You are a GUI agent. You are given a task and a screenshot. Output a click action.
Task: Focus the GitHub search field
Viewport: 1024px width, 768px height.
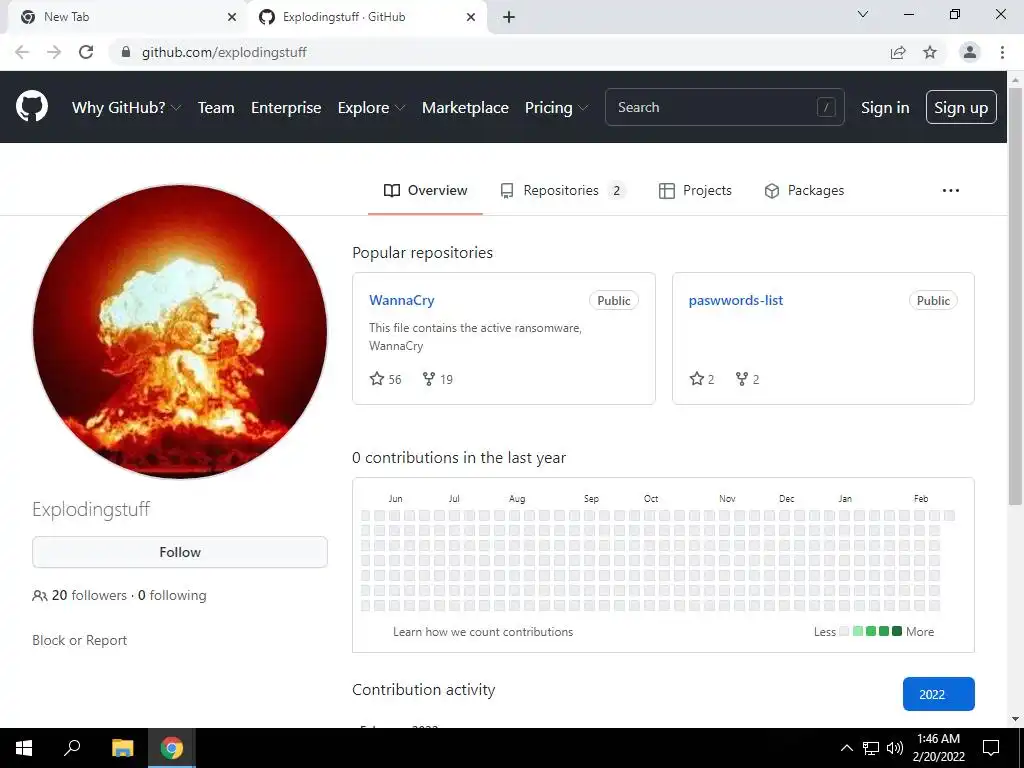click(724, 107)
